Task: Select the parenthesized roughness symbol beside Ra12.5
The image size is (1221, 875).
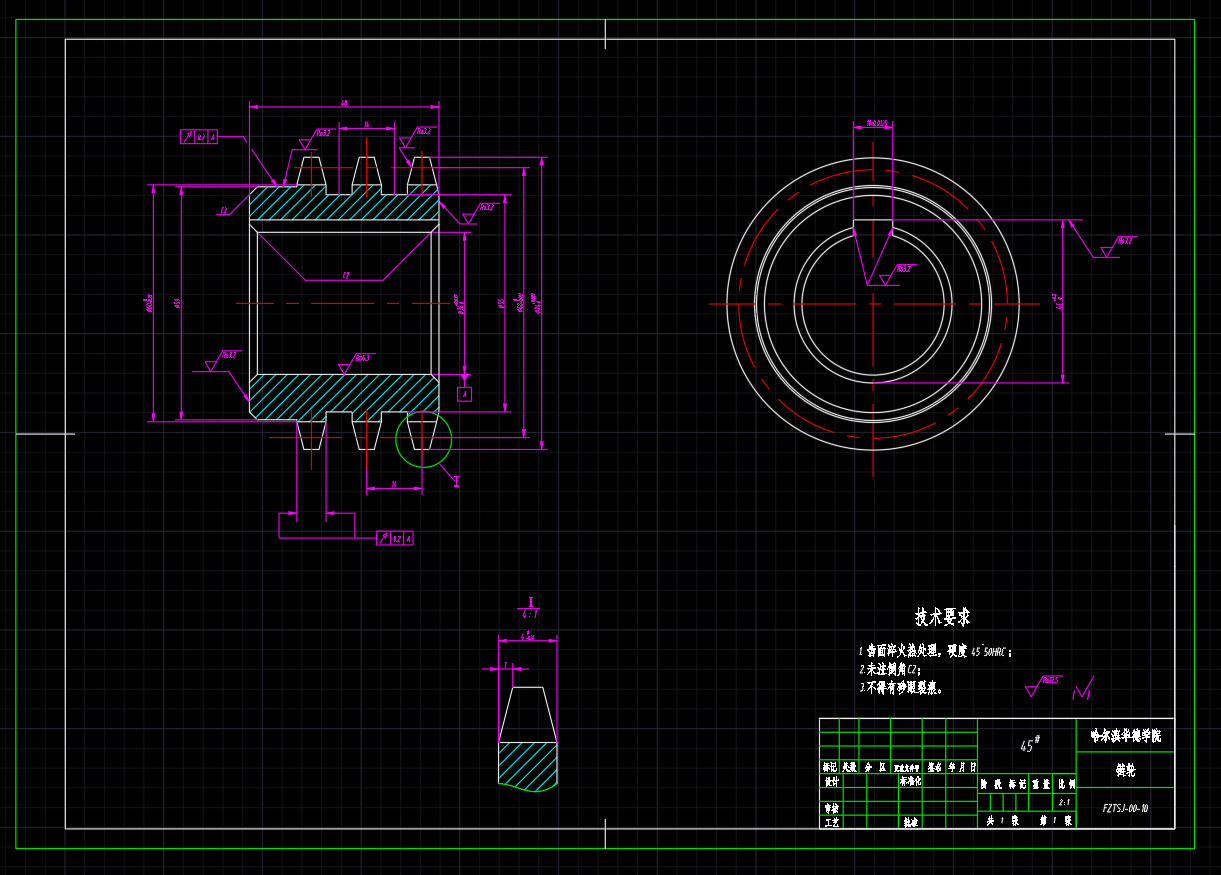Action: 1082,688
